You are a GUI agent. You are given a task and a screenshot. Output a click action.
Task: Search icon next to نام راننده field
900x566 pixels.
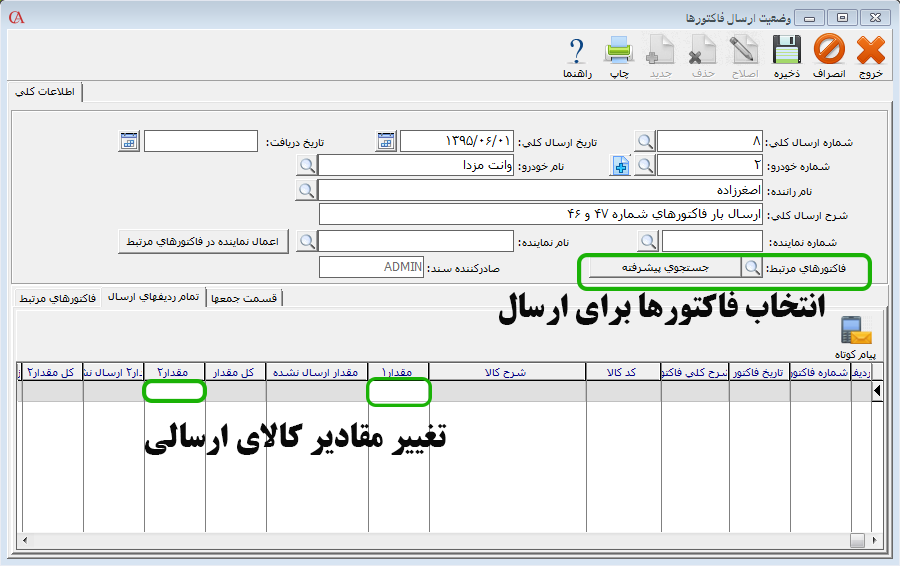tap(307, 190)
